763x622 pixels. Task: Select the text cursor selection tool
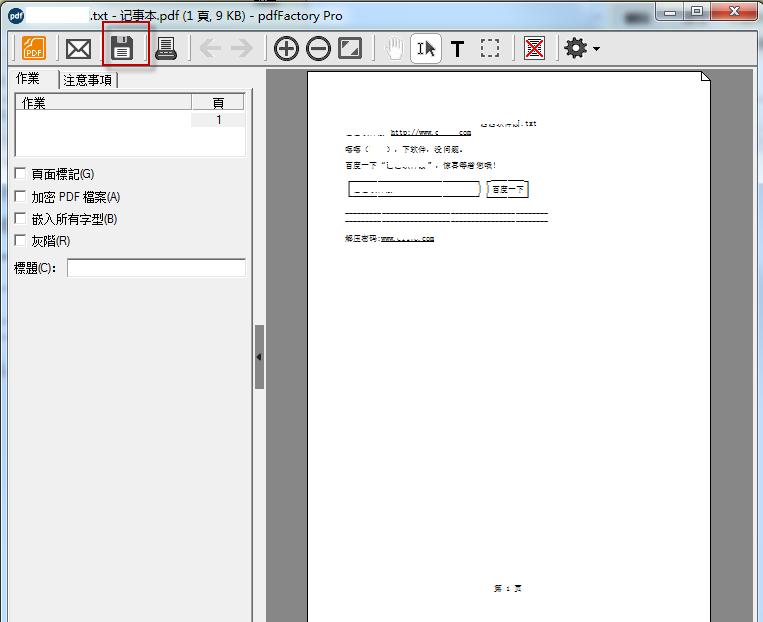[426, 48]
